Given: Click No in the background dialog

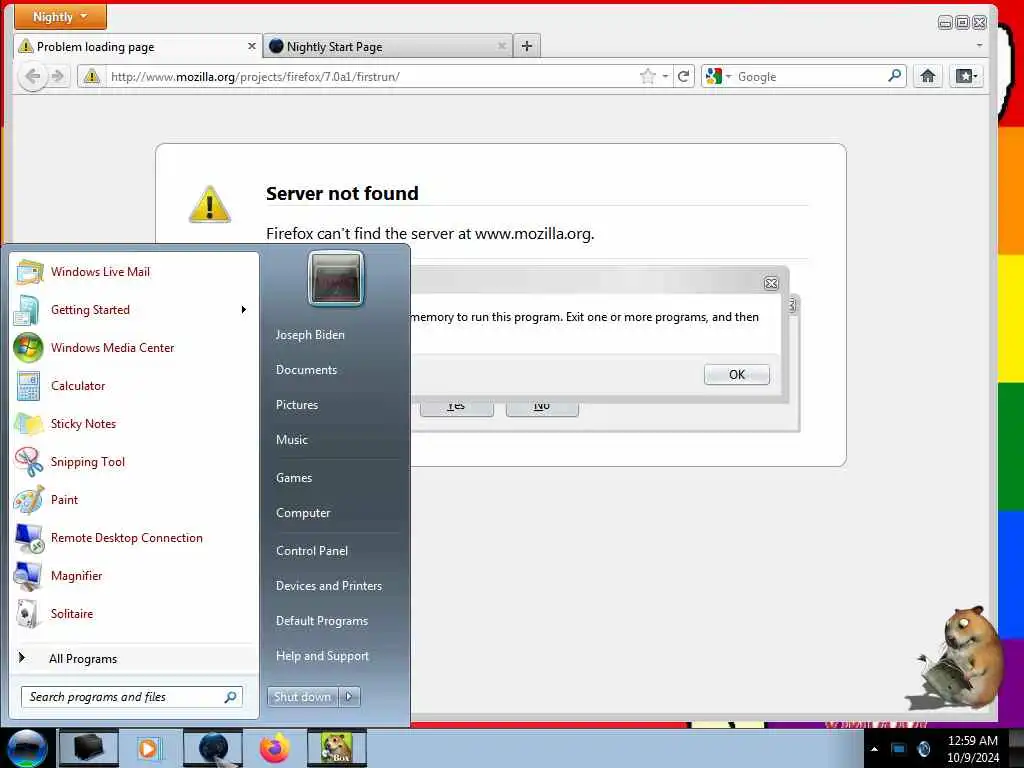Looking at the screenshot, I should click(x=541, y=407).
